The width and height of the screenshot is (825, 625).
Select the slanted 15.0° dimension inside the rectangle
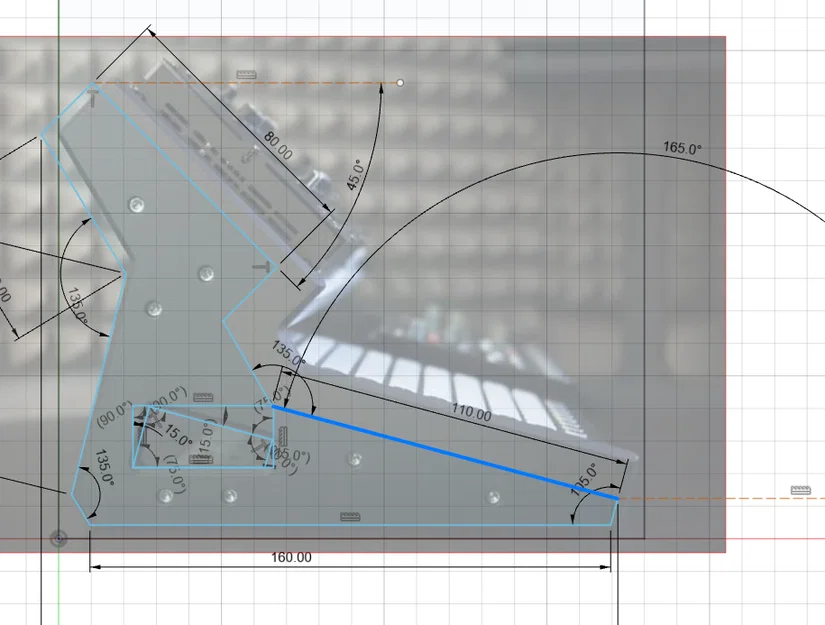[178, 435]
